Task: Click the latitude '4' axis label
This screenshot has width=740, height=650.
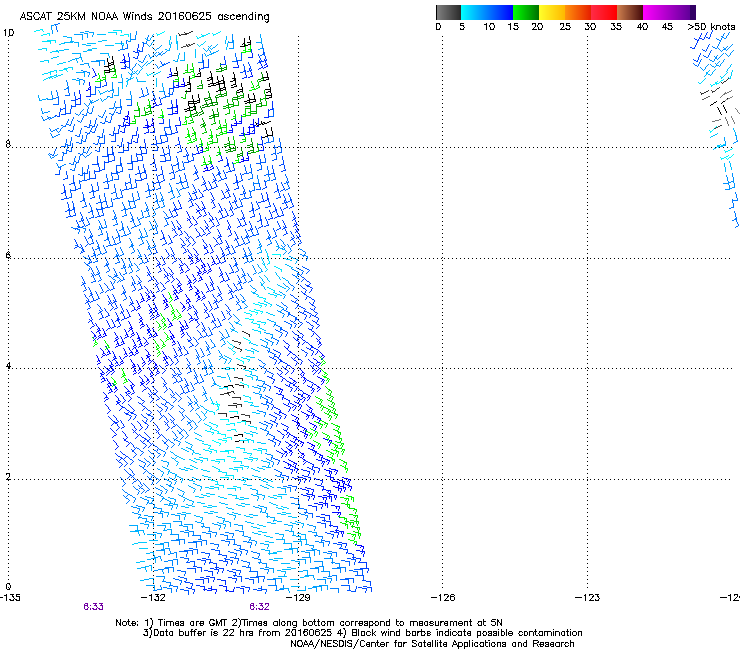Action: (8, 366)
